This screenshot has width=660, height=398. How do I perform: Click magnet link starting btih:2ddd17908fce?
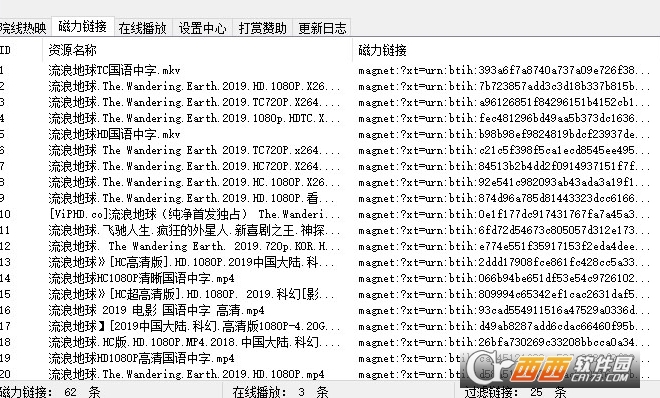click(504, 262)
